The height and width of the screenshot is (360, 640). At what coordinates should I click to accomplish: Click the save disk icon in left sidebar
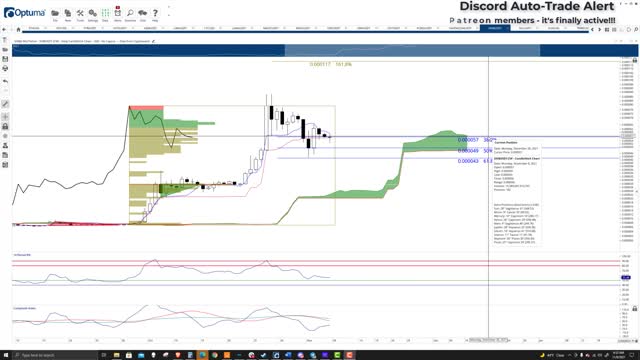(x=5, y=59)
